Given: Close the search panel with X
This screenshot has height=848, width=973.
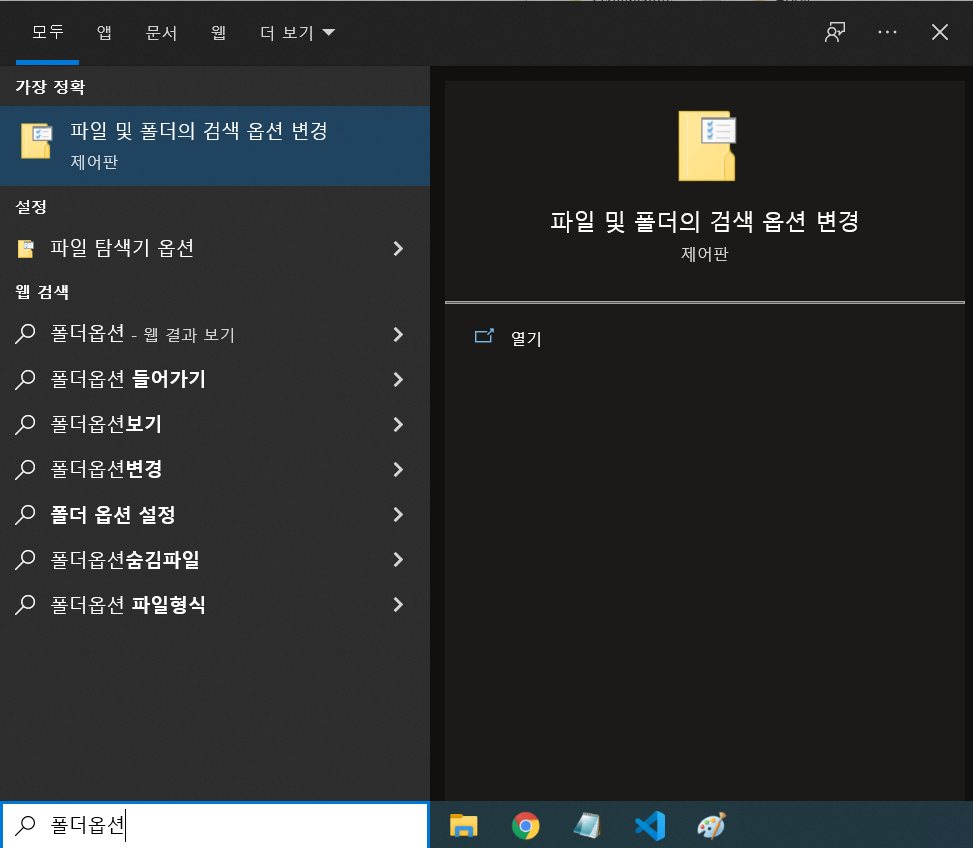Looking at the screenshot, I should (x=939, y=32).
